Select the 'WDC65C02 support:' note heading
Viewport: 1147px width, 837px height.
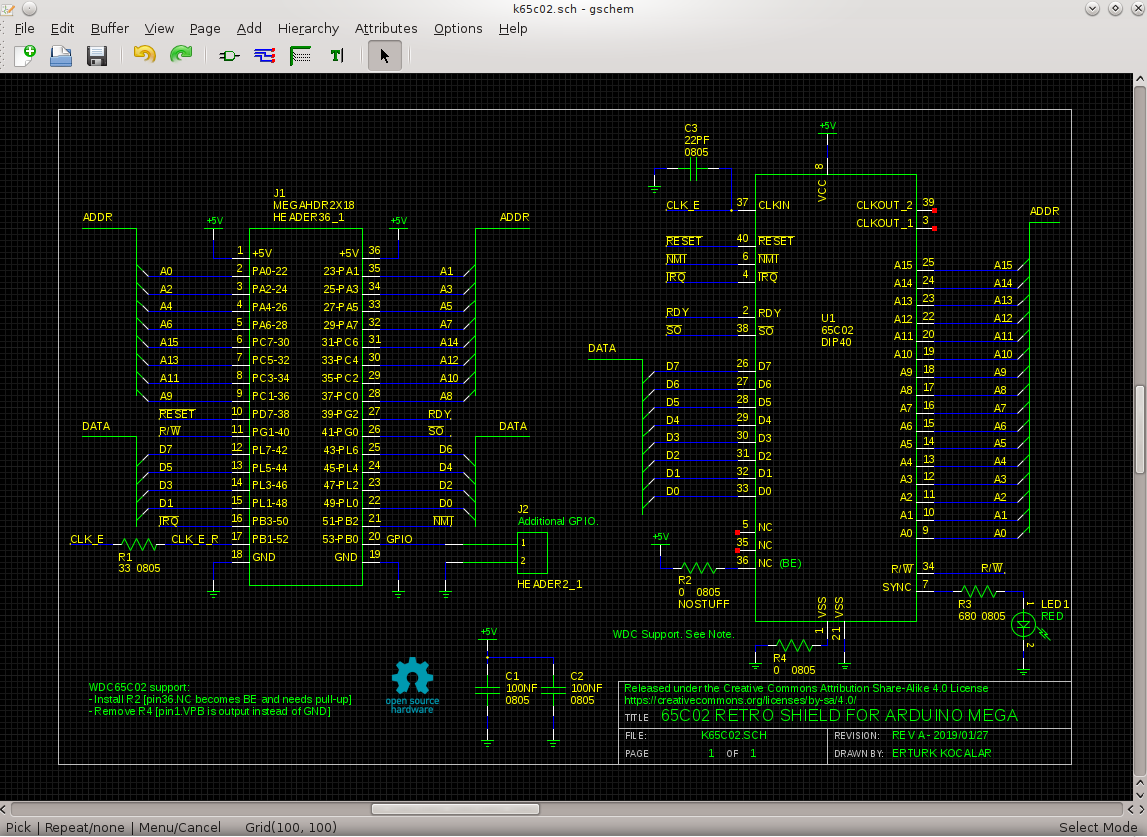(139, 687)
